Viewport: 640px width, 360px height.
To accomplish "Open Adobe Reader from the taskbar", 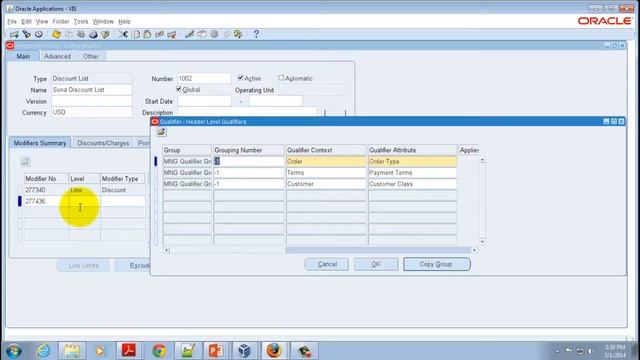I will pyautogui.click(x=129, y=351).
